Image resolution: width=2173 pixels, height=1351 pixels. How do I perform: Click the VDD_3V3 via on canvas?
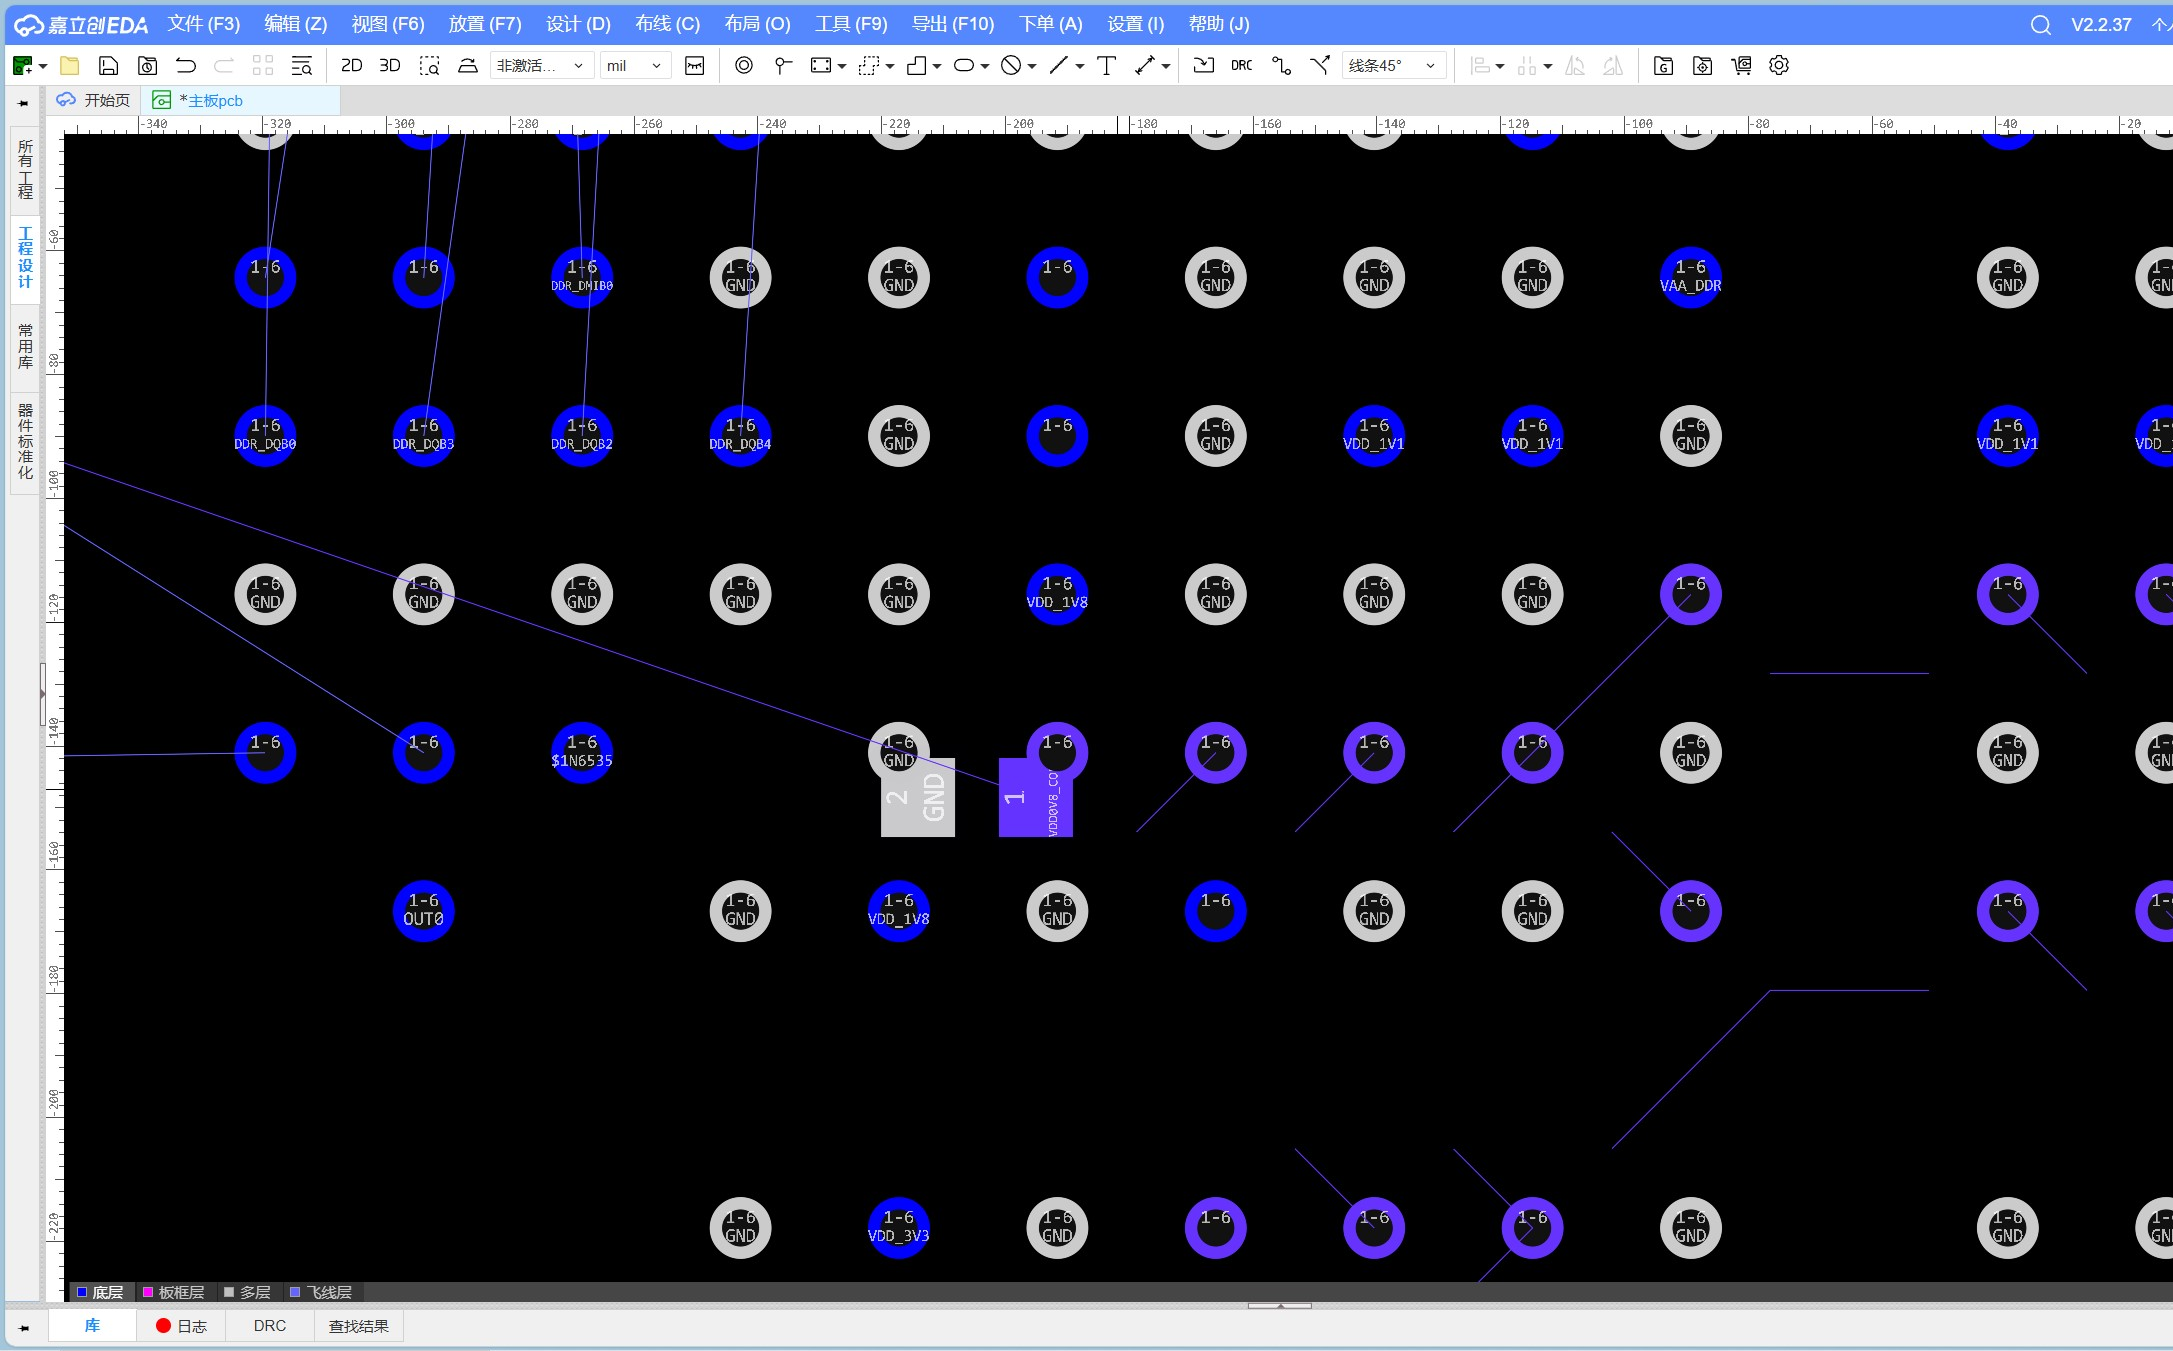pyautogui.click(x=898, y=1227)
